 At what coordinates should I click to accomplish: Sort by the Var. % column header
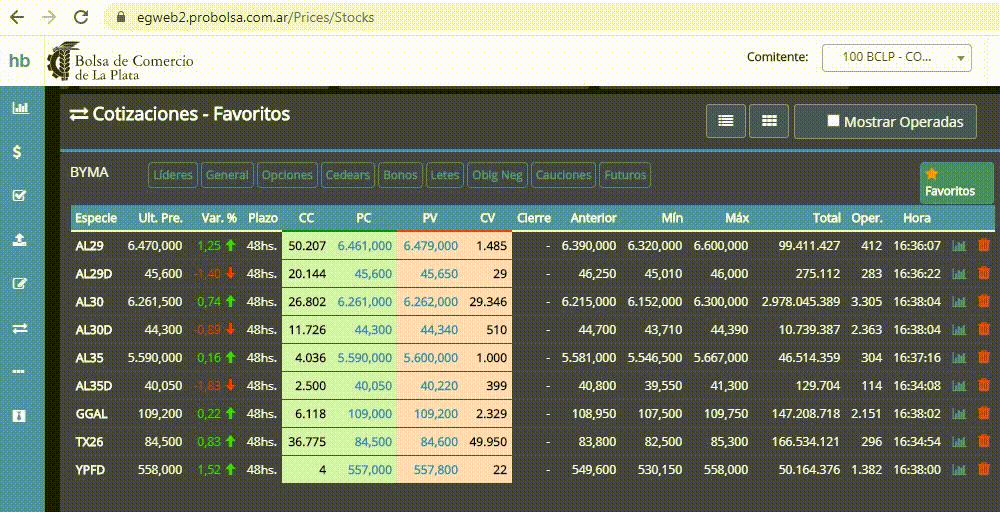(x=218, y=218)
